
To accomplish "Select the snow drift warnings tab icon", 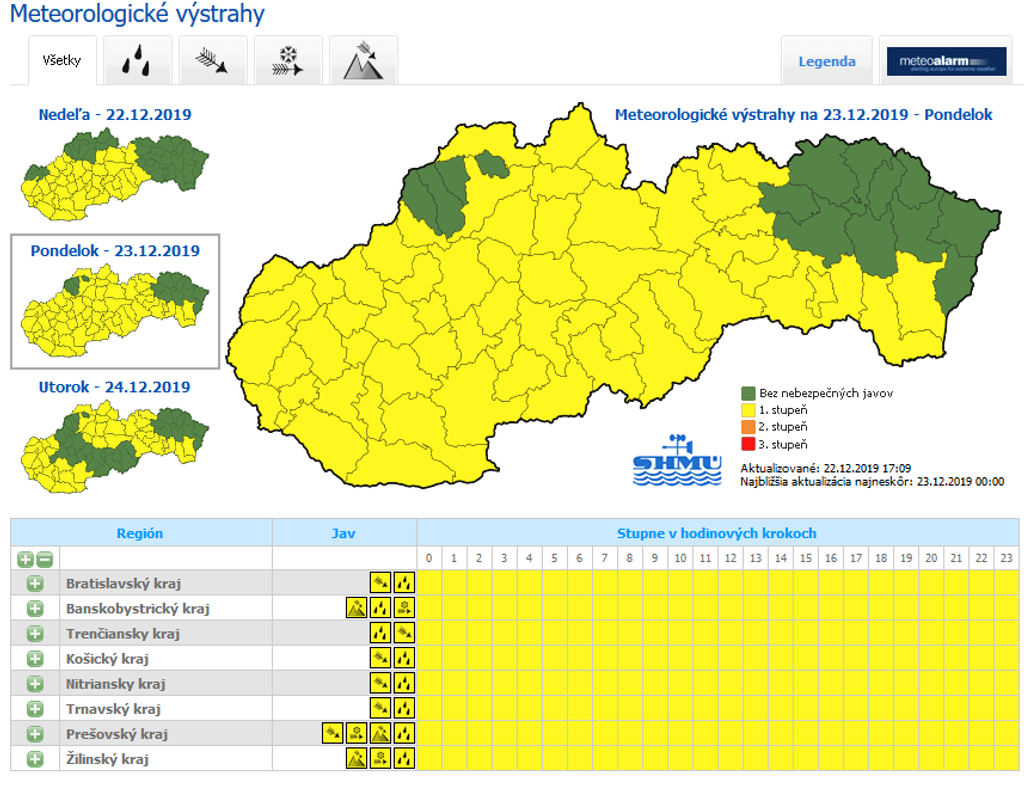I will pyautogui.click(x=288, y=62).
